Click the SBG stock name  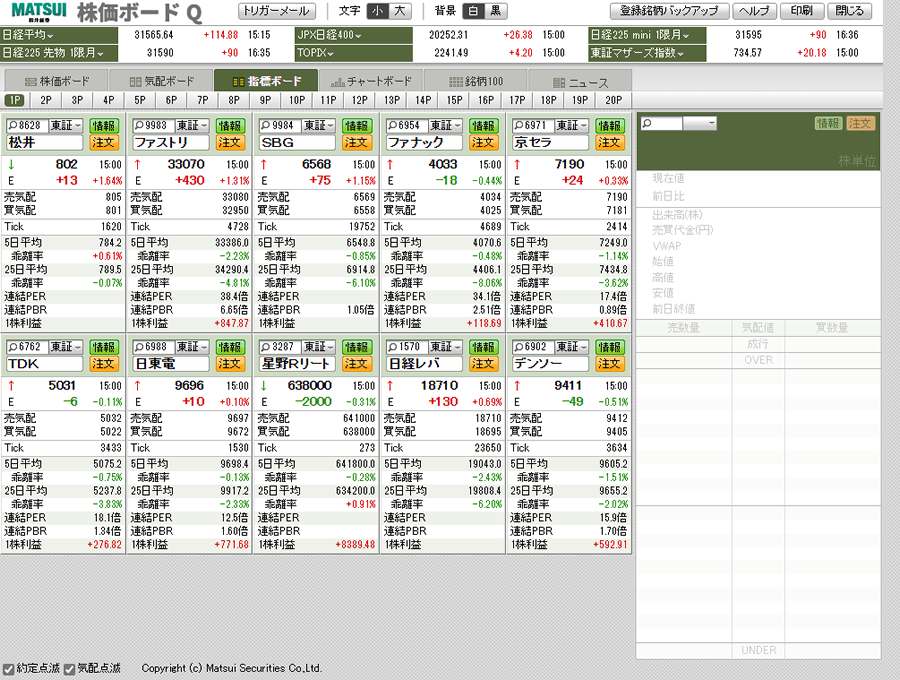pos(297,142)
